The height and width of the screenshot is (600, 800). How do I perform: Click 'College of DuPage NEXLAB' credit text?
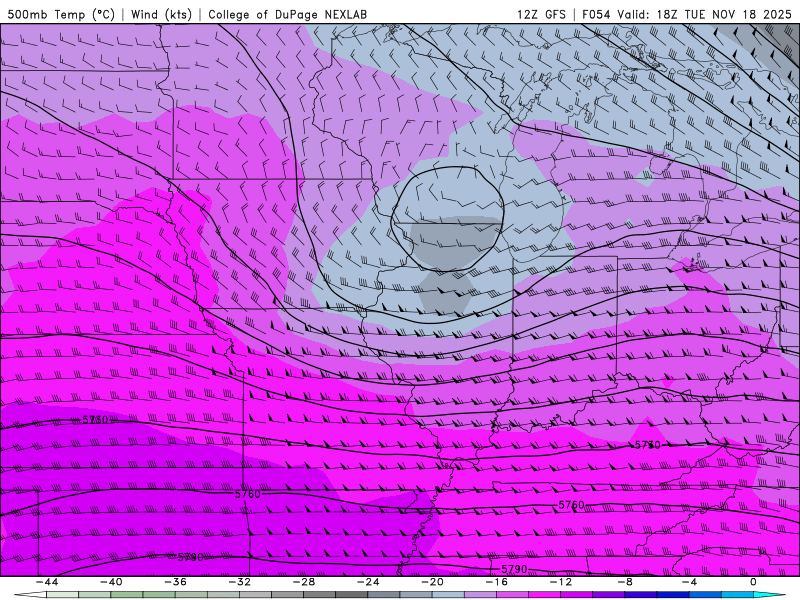287,14
